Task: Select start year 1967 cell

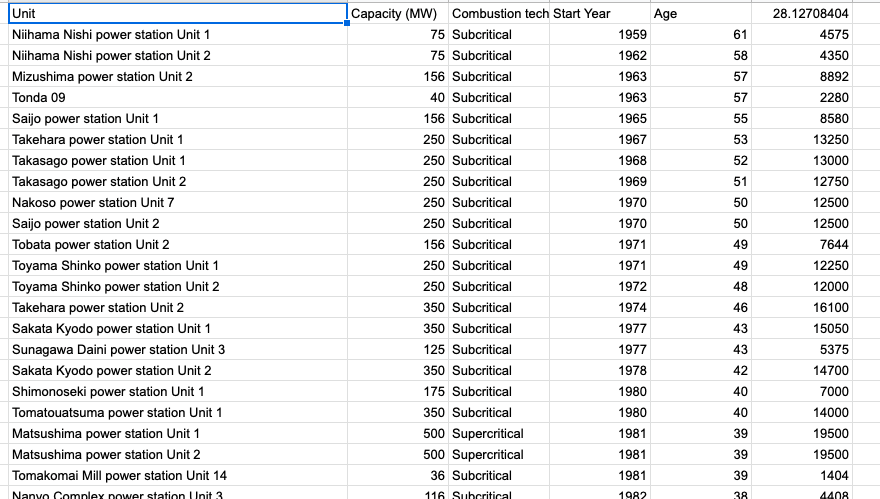Action: click(x=600, y=140)
